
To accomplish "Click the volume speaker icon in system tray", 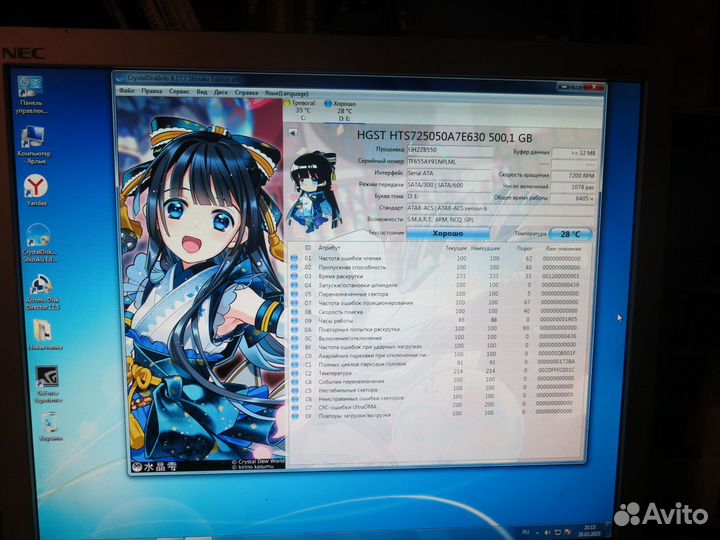I will point(547,532).
